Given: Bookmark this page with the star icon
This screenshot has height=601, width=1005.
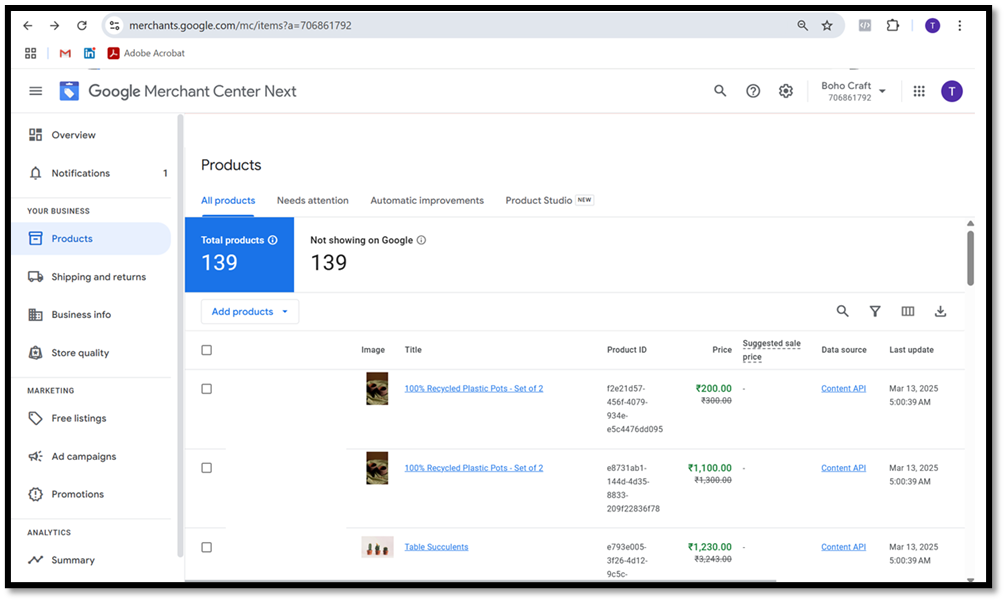Looking at the screenshot, I should (827, 26).
